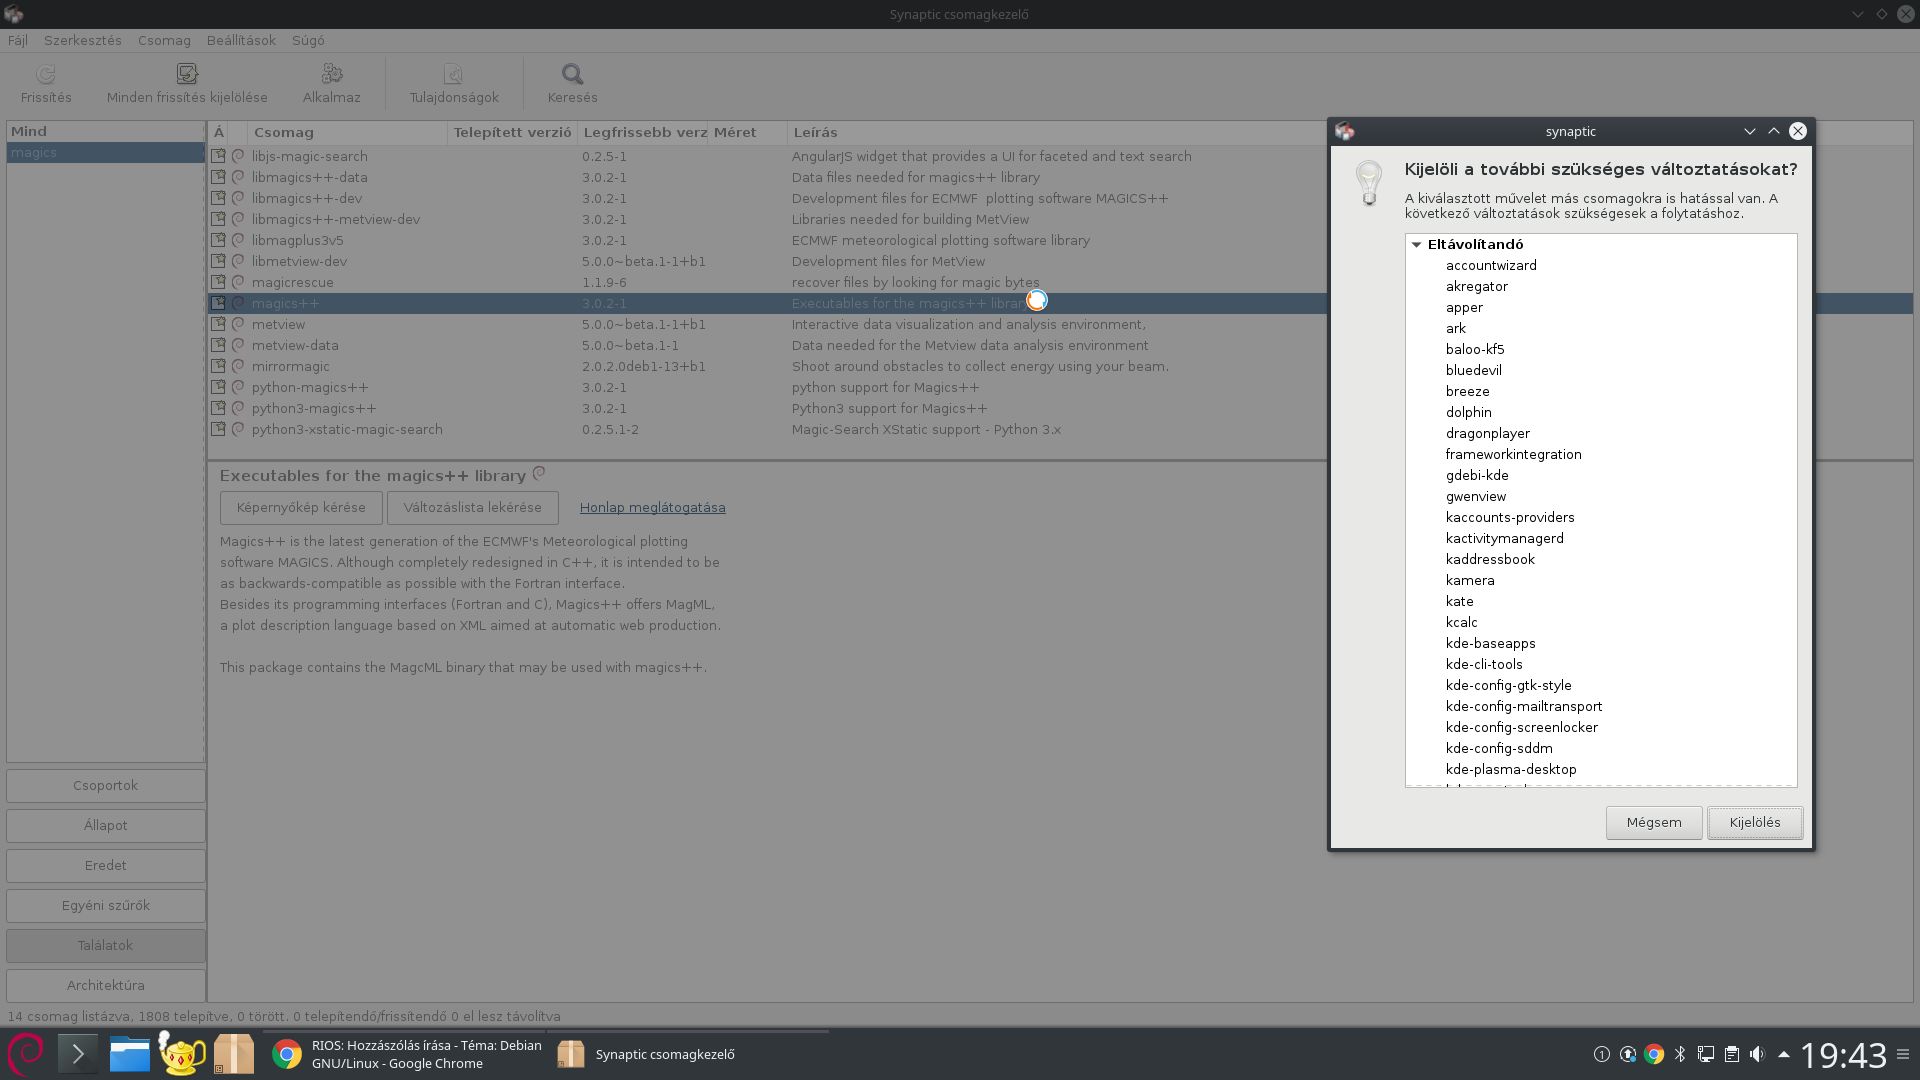This screenshot has width=1920, height=1080.
Task: Open the Szerkesztés menu
Action: click(82, 41)
